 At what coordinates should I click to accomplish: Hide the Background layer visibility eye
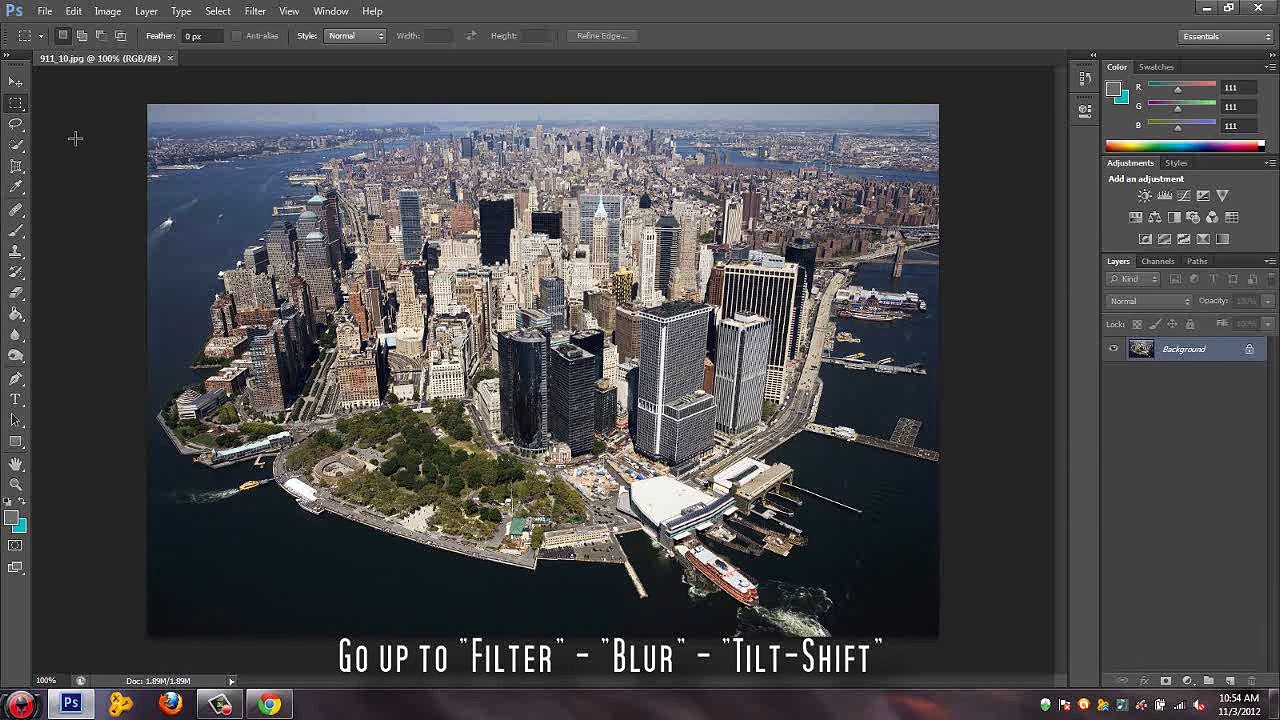(1113, 349)
